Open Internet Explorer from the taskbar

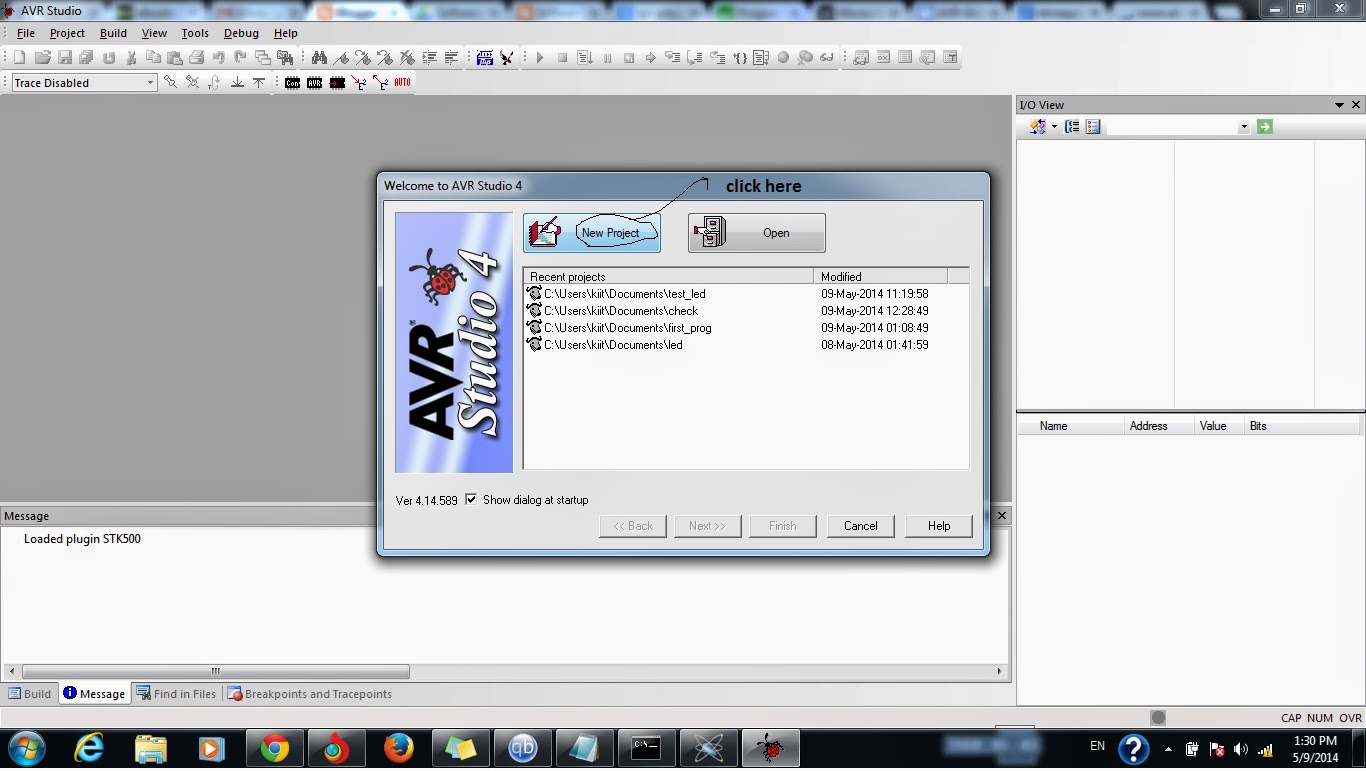[88, 748]
